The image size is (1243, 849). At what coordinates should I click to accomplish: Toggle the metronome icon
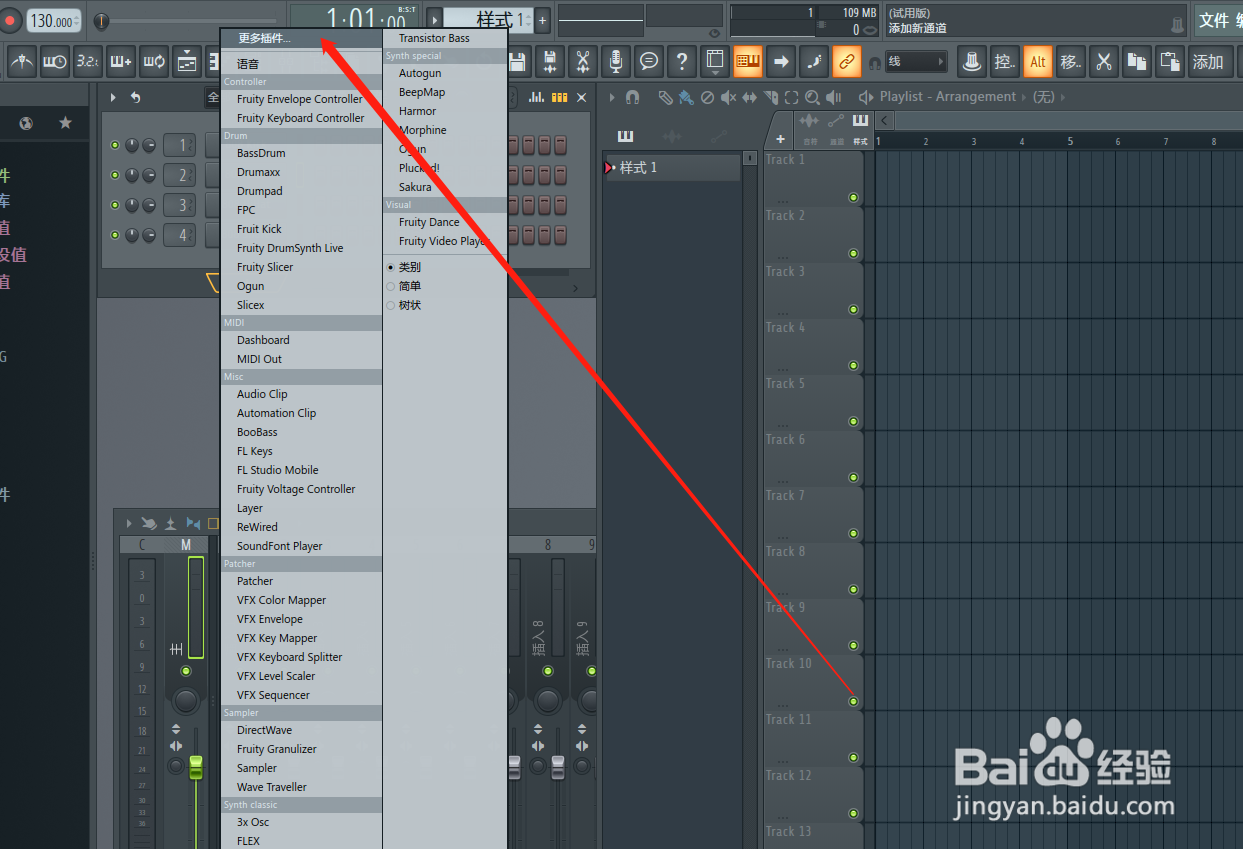click(x=22, y=62)
